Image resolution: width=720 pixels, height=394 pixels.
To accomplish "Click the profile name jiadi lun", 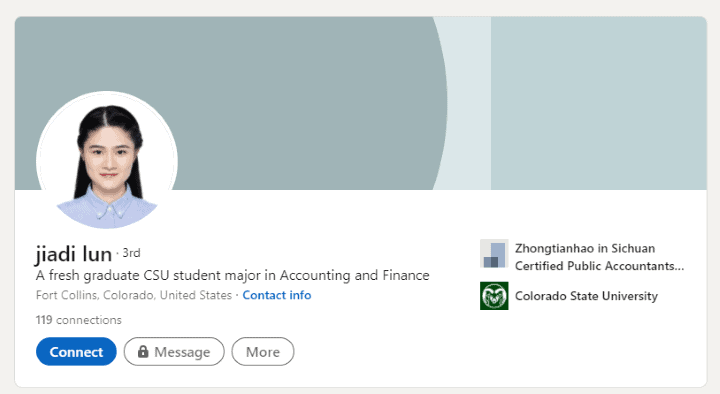I will tap(73, 254).
